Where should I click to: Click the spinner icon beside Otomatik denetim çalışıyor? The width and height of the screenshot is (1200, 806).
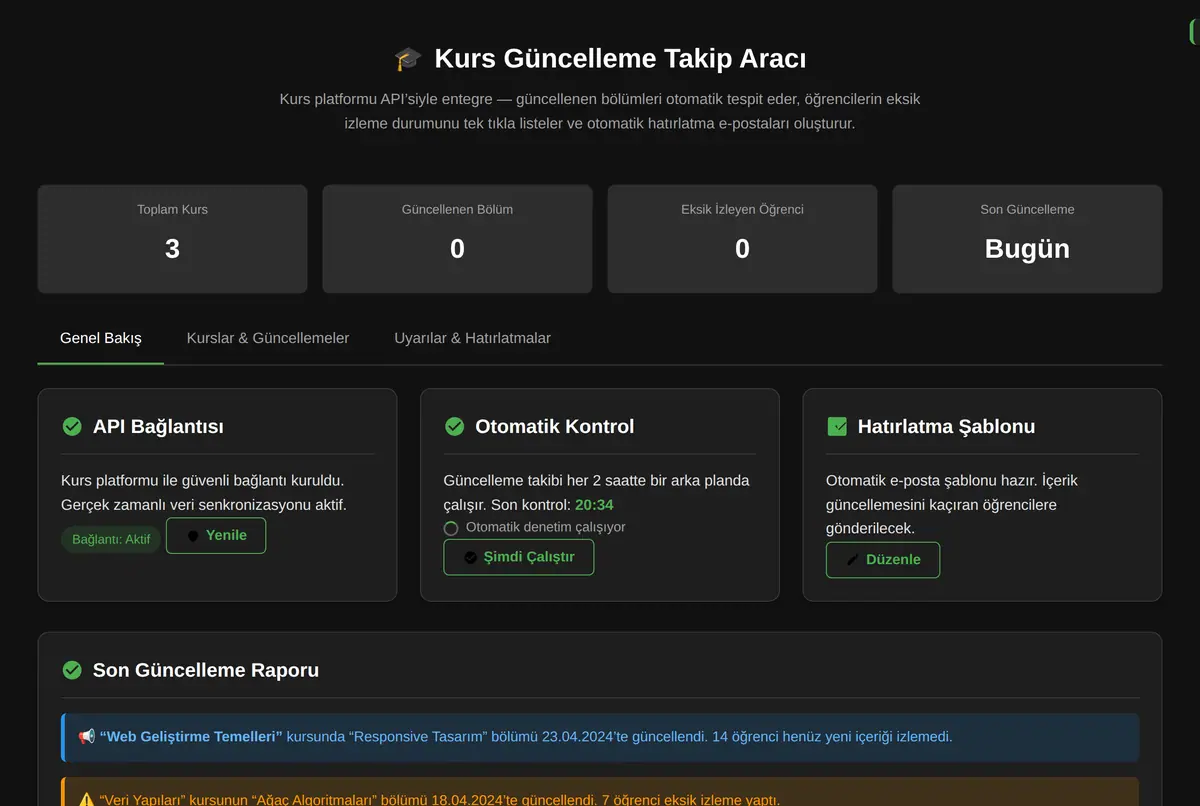pos(451,528)
